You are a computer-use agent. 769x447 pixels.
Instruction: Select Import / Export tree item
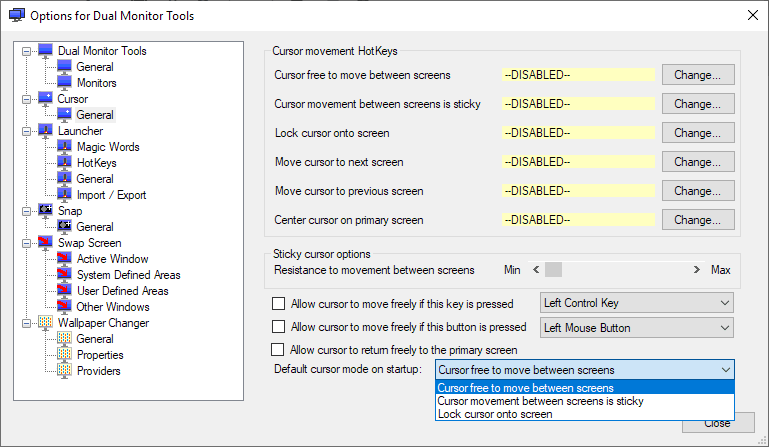point(111,194)
